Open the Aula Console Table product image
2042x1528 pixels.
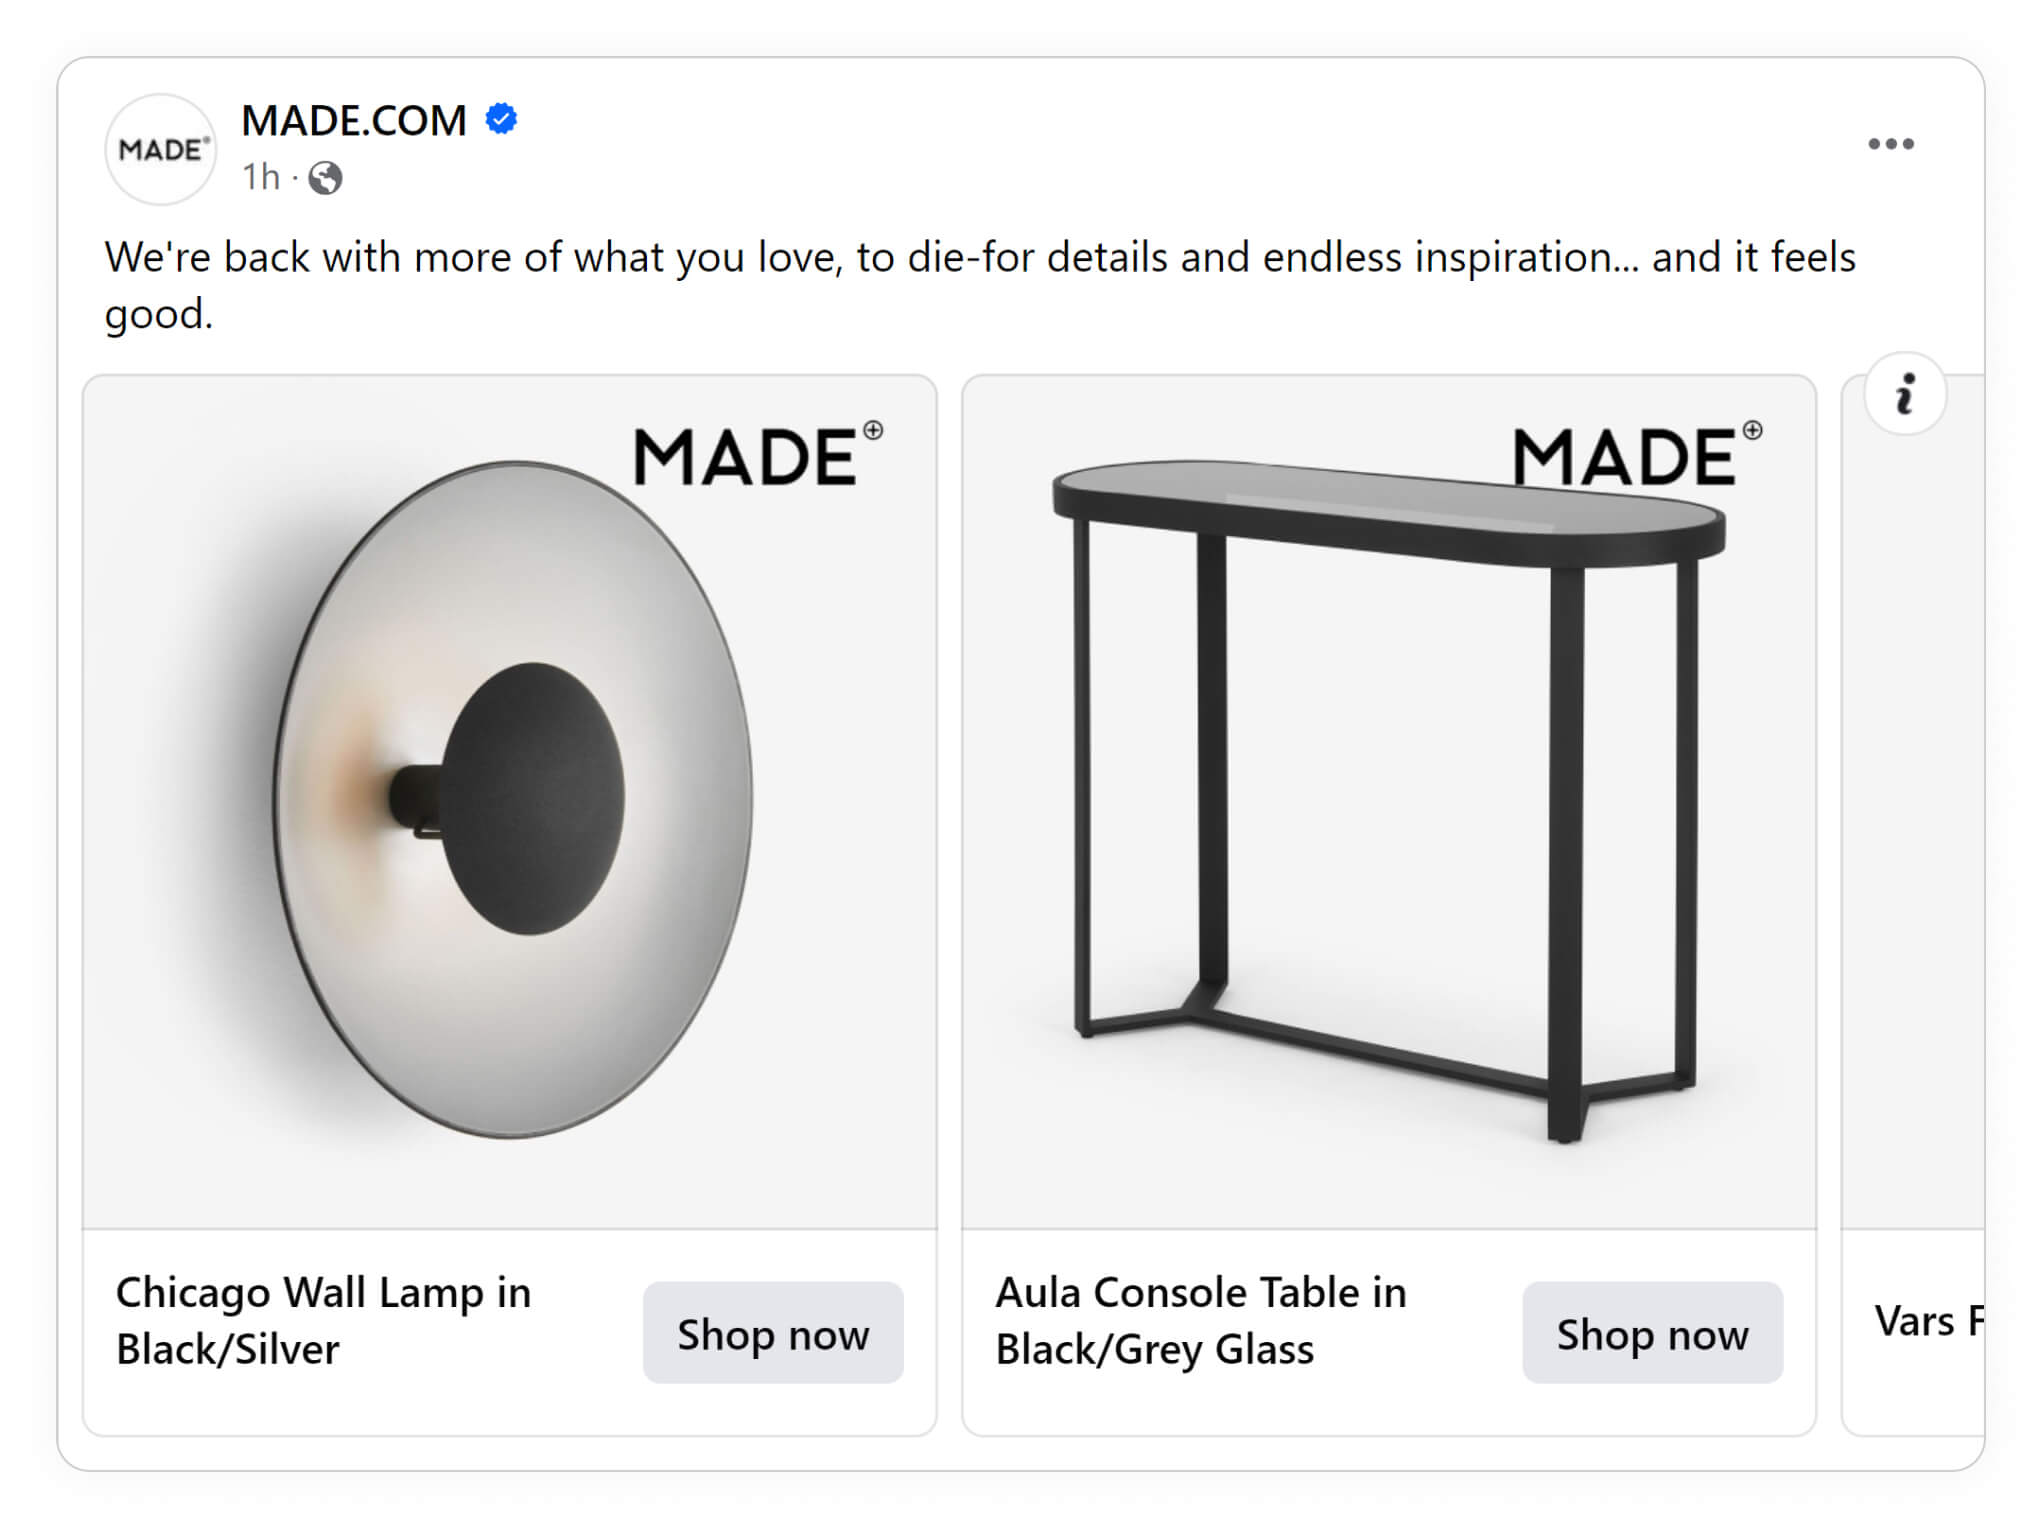(1389, 802)
